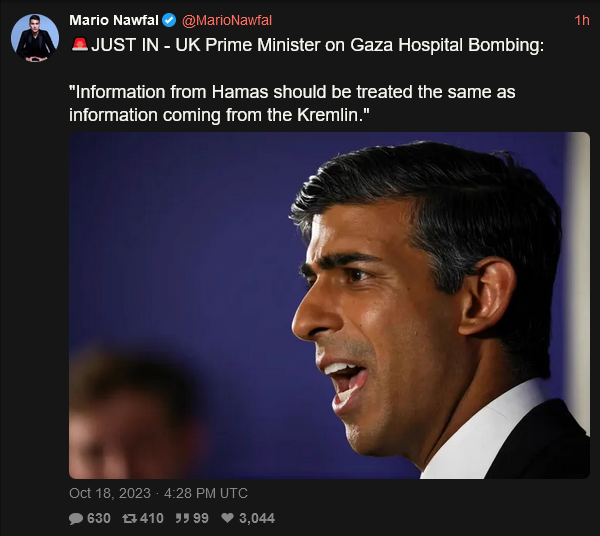
Task: View the 3,044 likes count
Action: point(257,518)
